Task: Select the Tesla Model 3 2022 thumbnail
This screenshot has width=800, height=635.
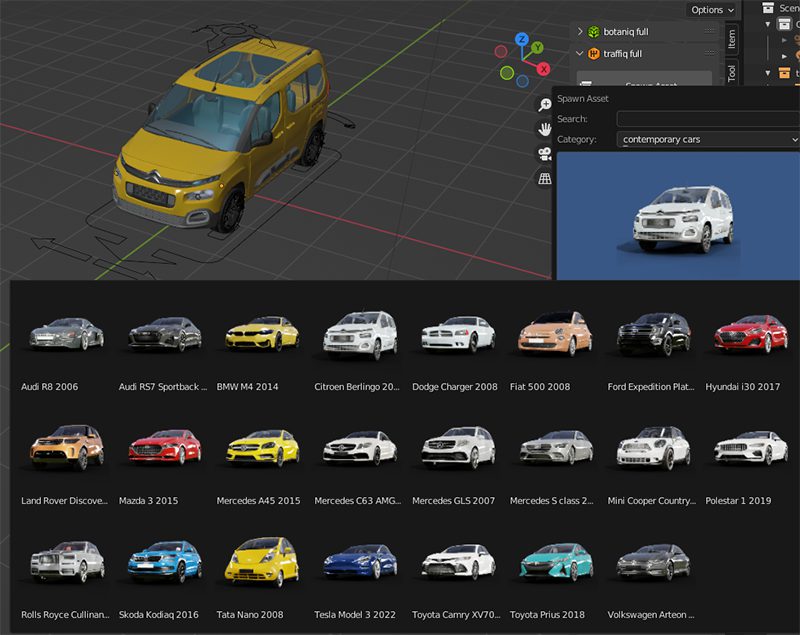Action: pos(360,563)
